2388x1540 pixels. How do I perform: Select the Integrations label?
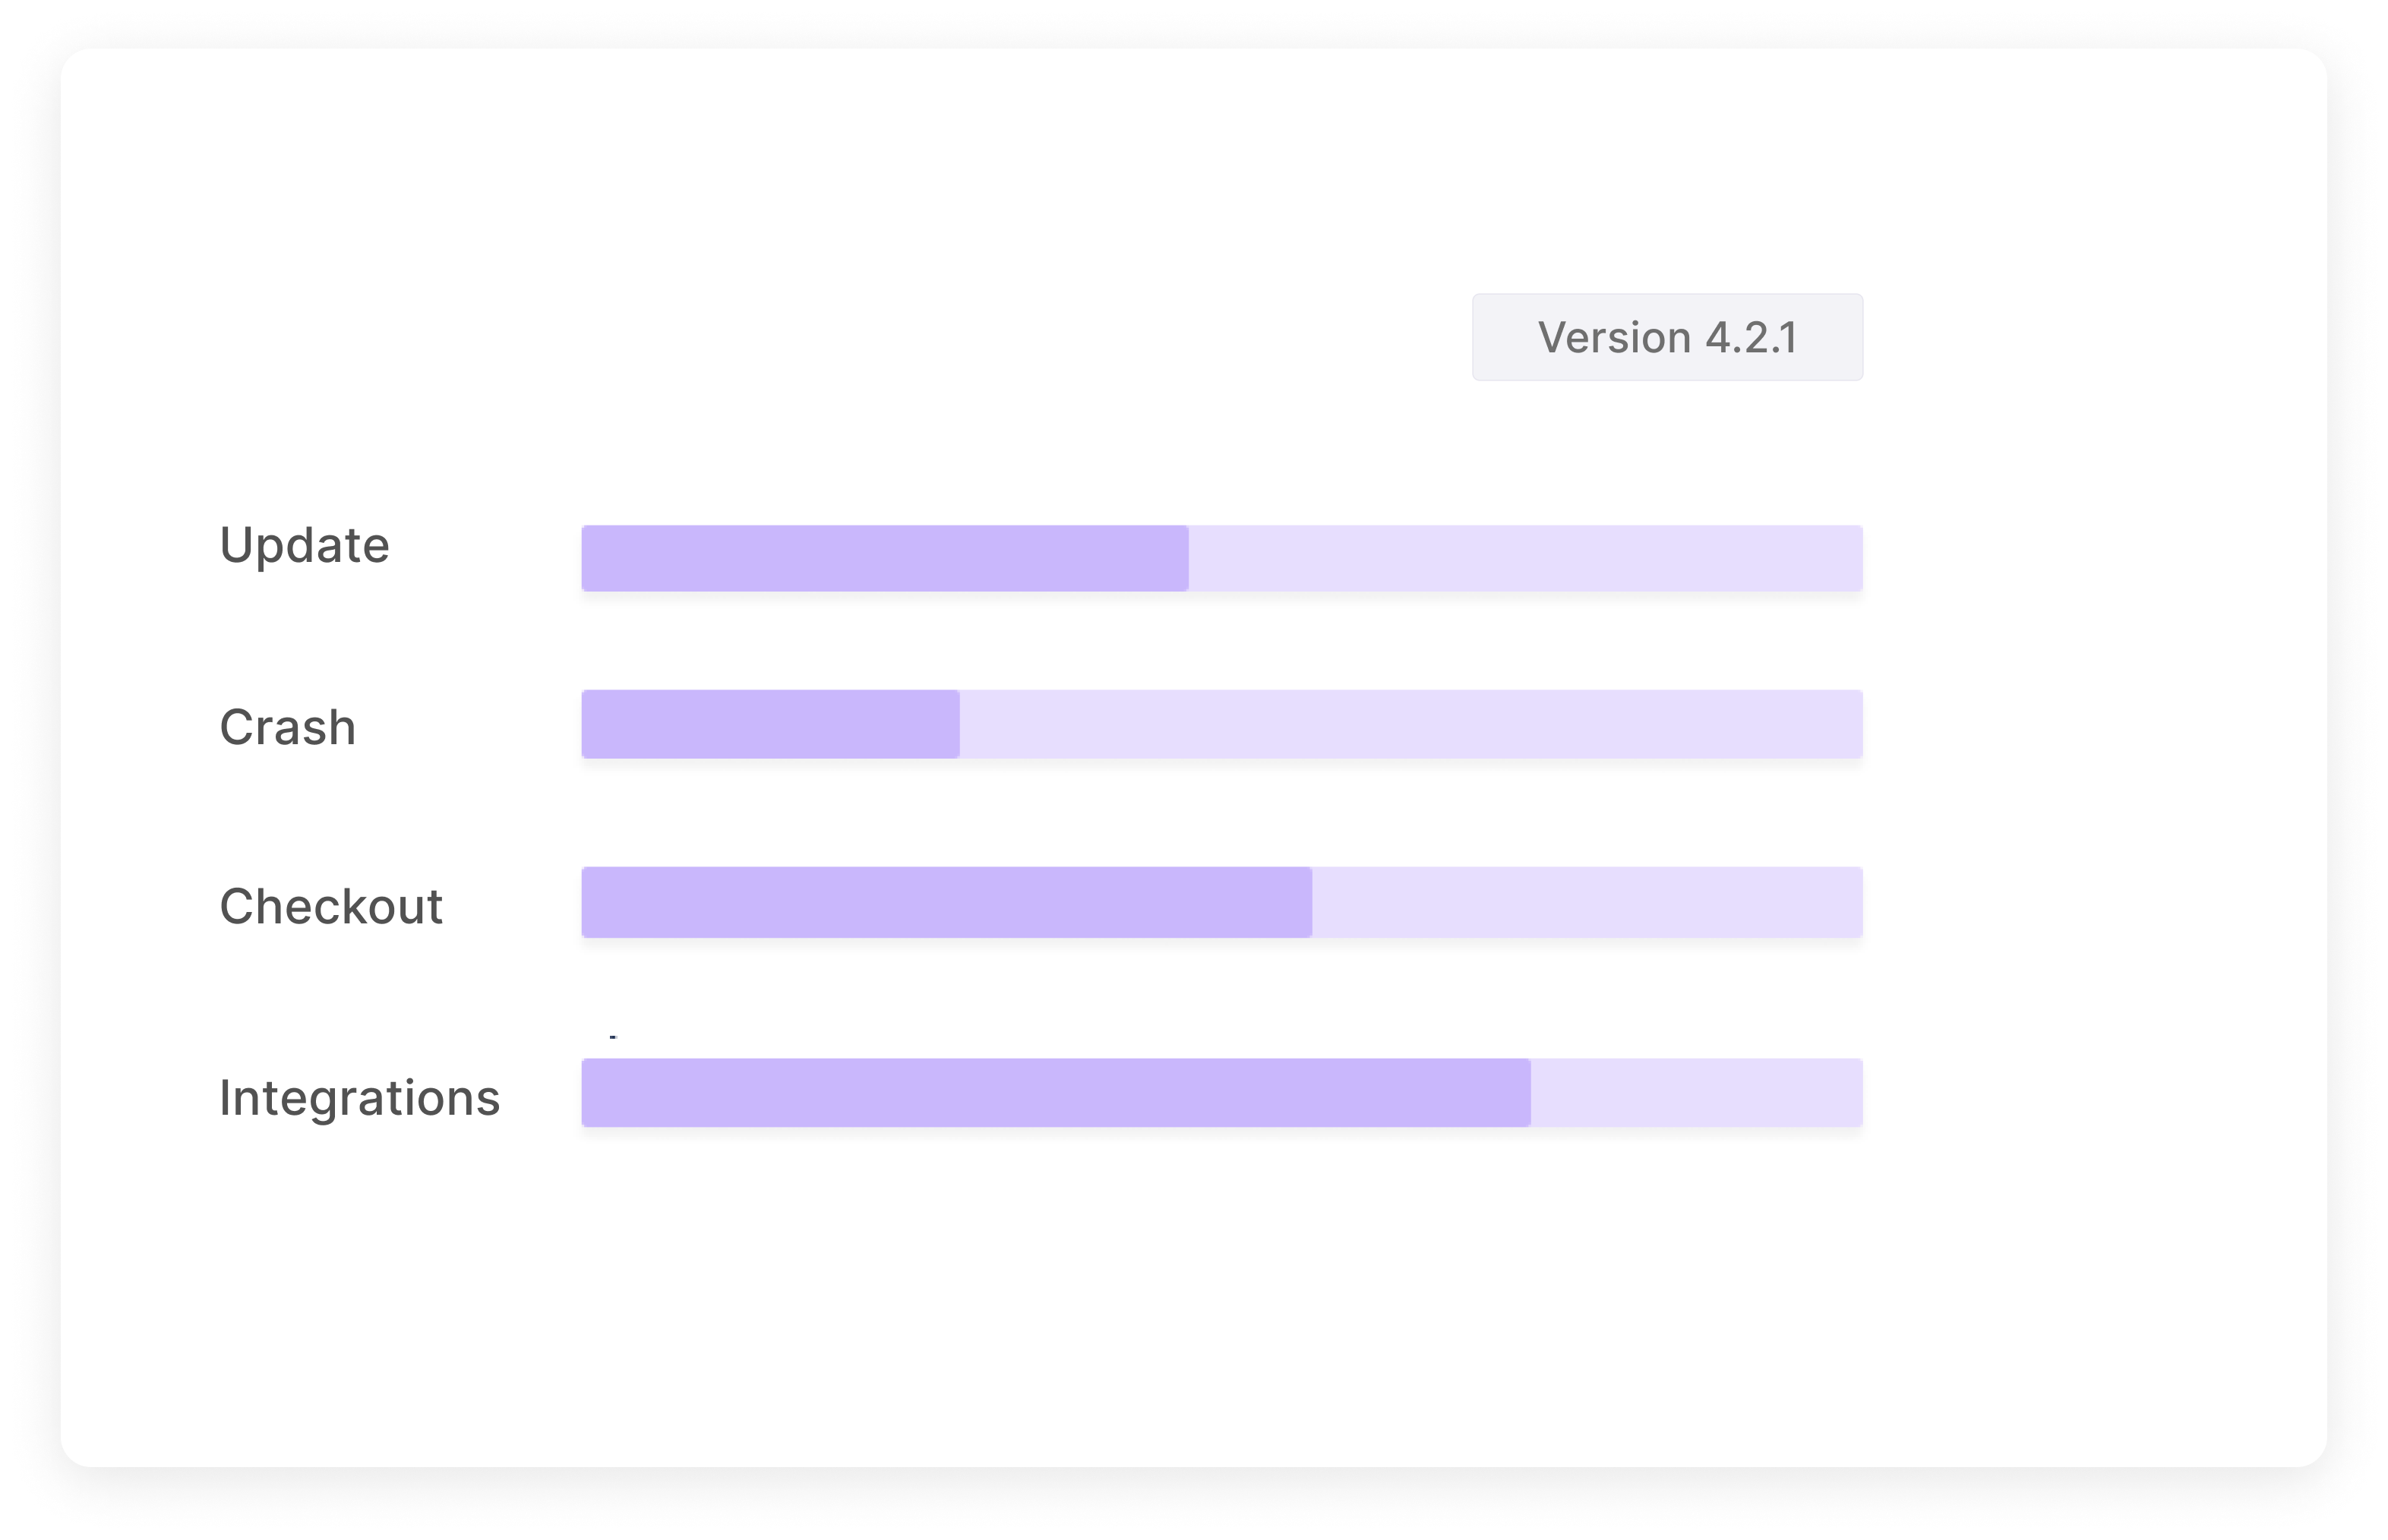(359, 1098)
